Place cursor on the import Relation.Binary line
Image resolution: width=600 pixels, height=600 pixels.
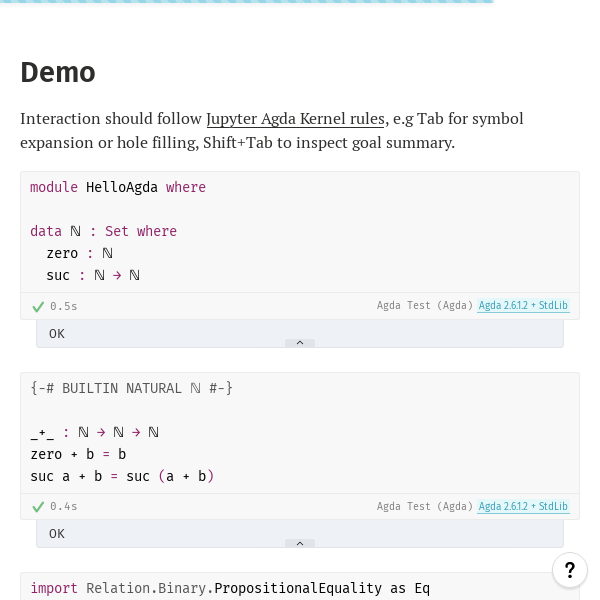click(x=230, y=588)
